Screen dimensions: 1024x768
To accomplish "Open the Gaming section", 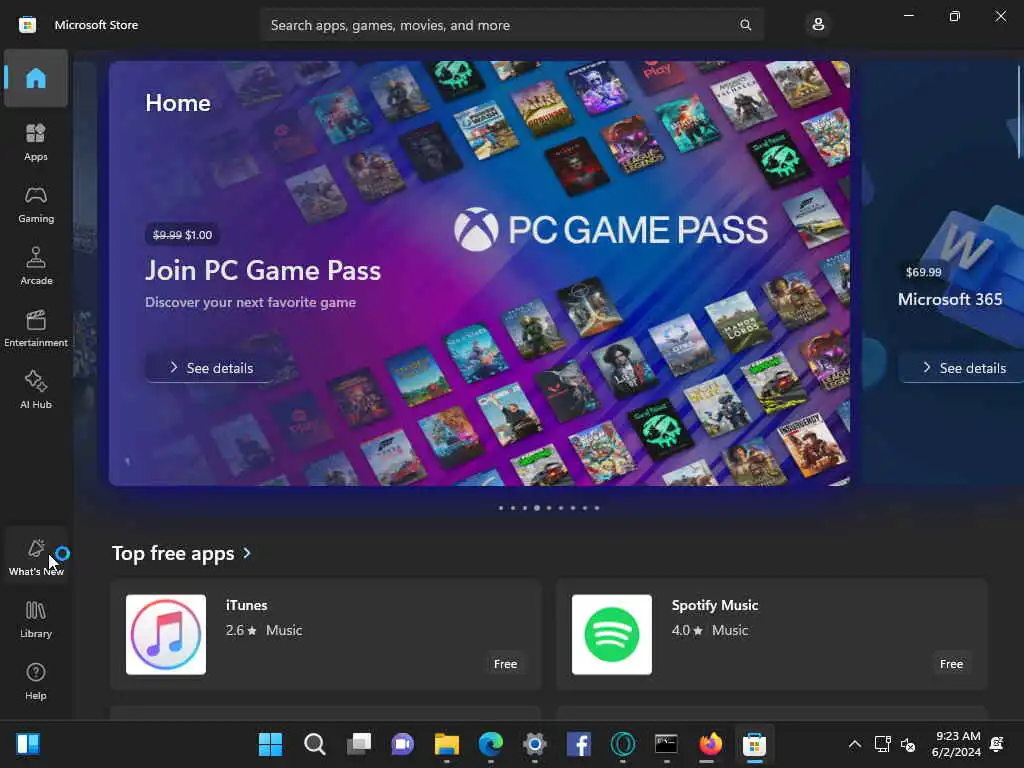I will coord(36,204).
